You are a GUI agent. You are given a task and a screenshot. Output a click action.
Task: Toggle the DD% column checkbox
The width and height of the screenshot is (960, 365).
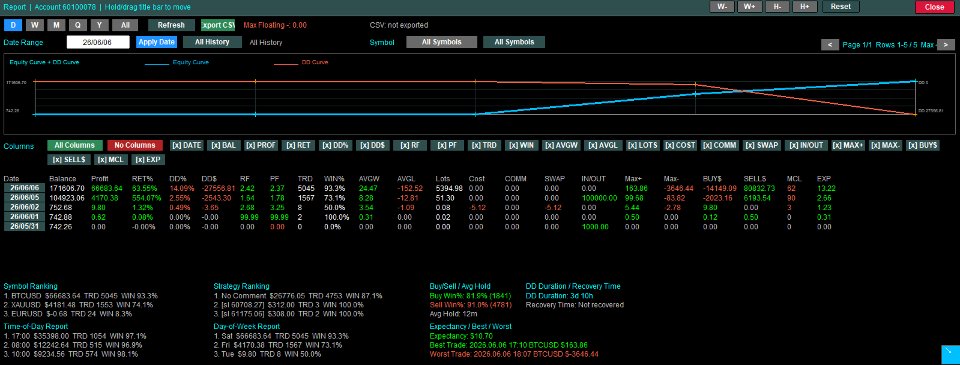pyautogui.click(x=337, y=146)
